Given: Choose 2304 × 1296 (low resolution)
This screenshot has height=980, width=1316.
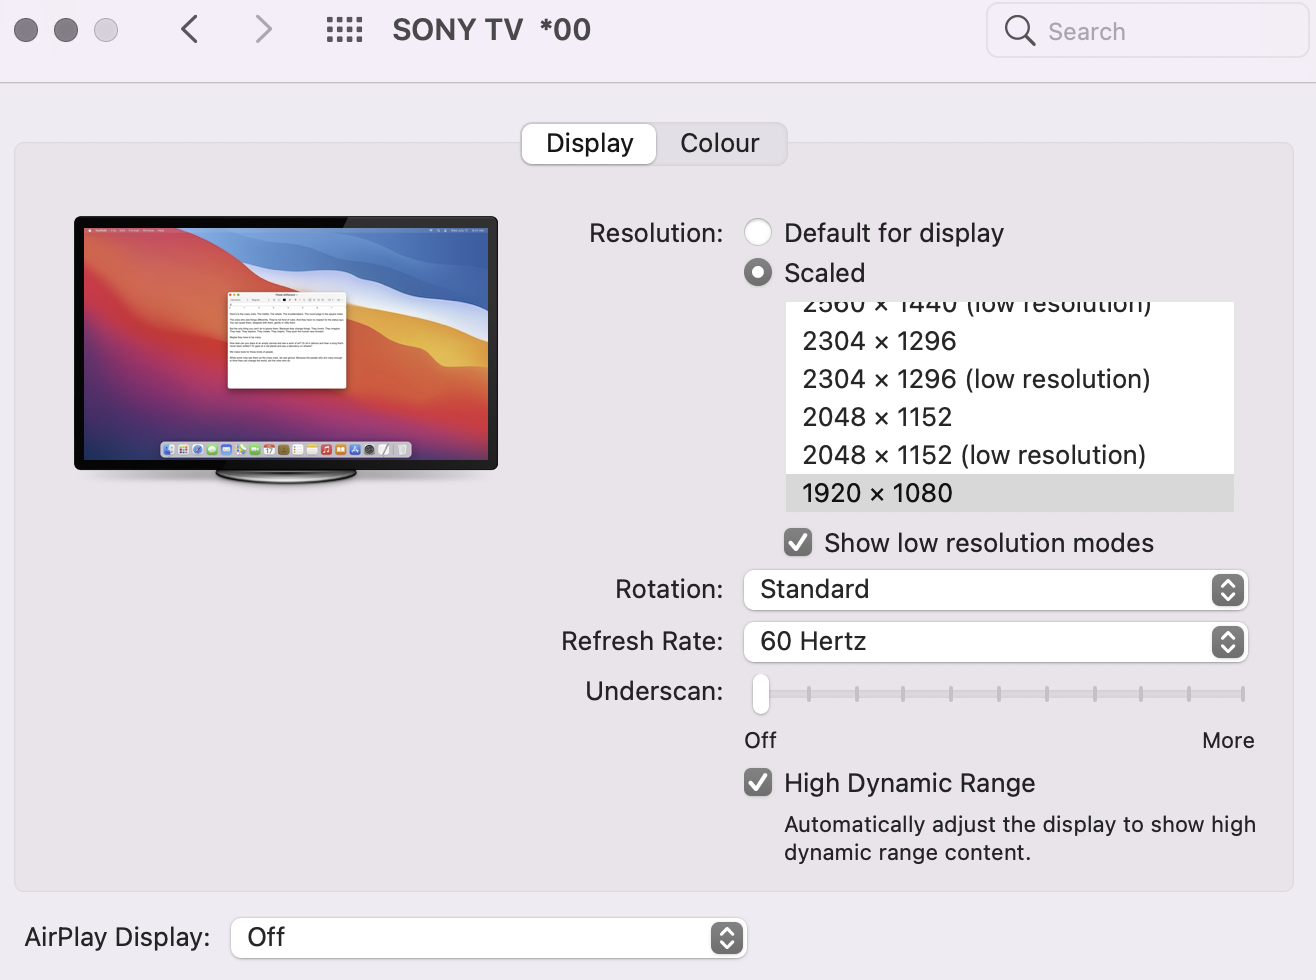Looking at the screenshot, I should click(x=1010, y=379).
